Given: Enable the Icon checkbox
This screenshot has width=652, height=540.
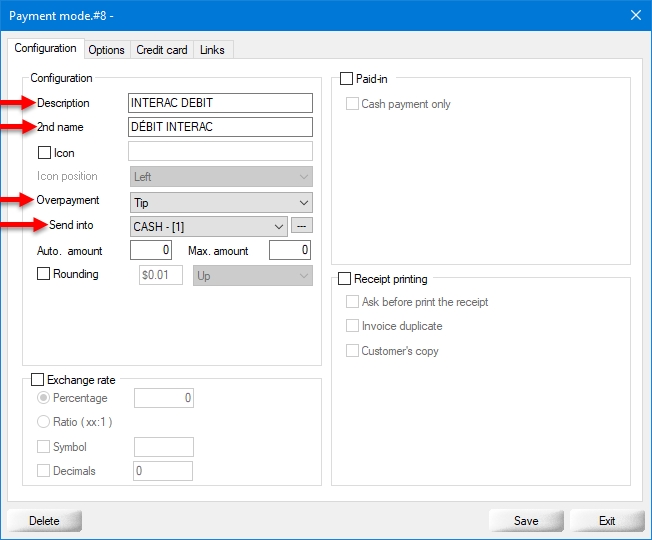Looking at the screenshot, I should (44, 154).
